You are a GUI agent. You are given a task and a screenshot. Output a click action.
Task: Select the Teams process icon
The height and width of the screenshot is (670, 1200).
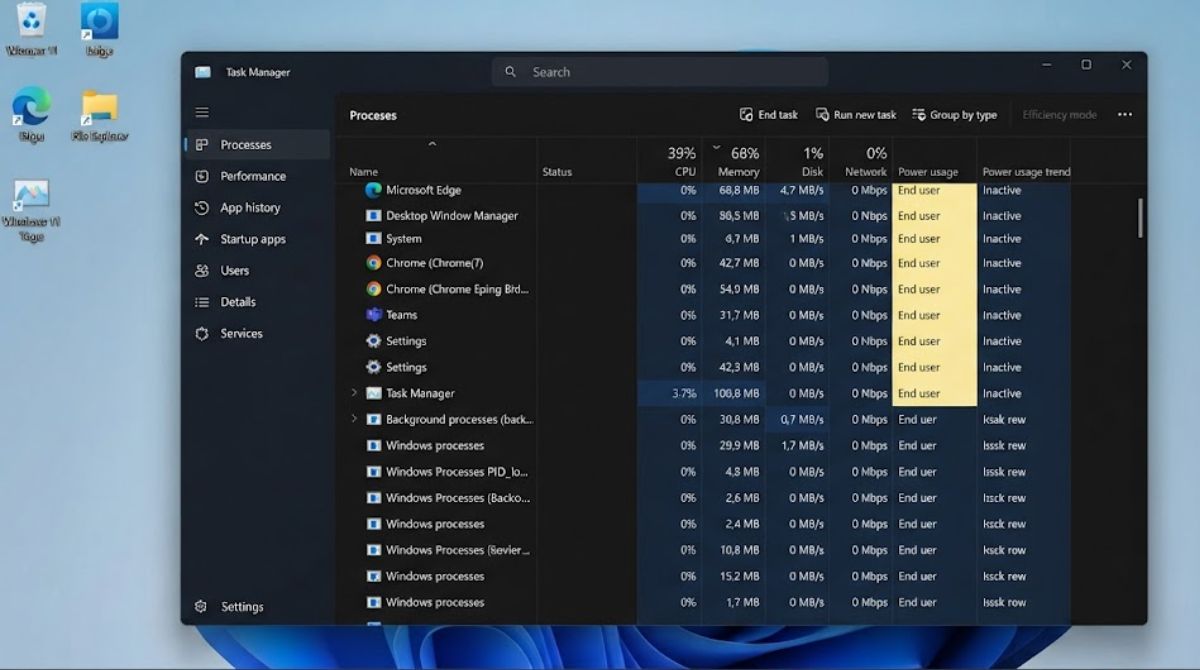[x=373, y=315]
